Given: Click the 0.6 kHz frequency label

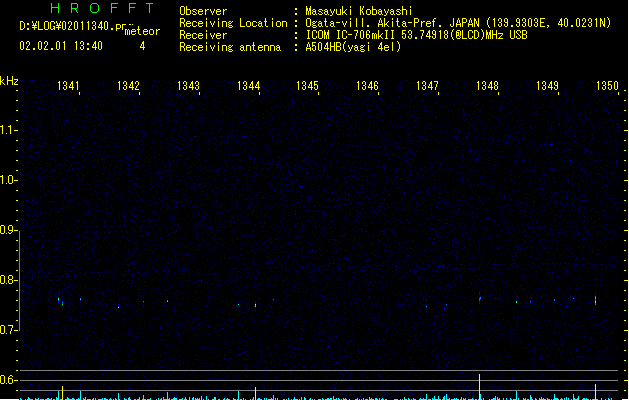Looking at the screenshot, I should tap(7, 380).
